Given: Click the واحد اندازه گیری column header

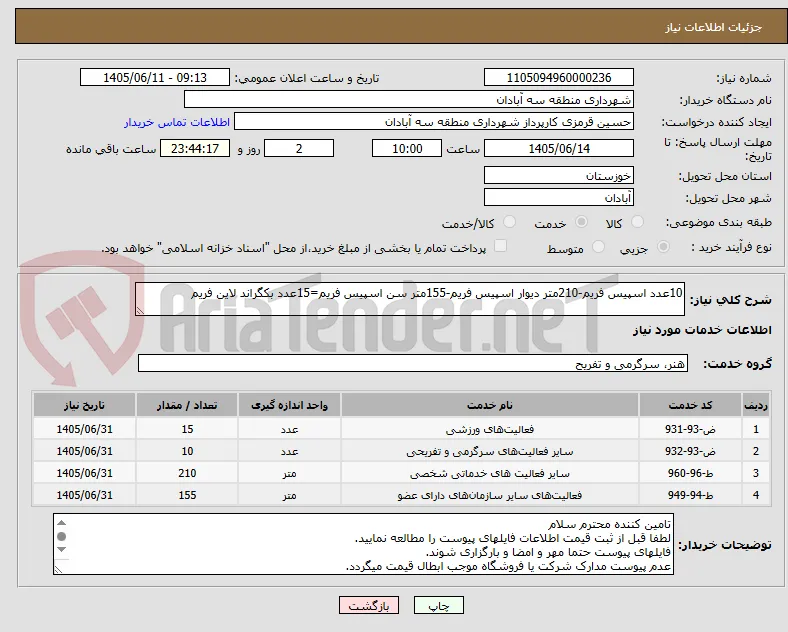Looking at the screenshot, I should pyautogui.click(x=289, y=405).
